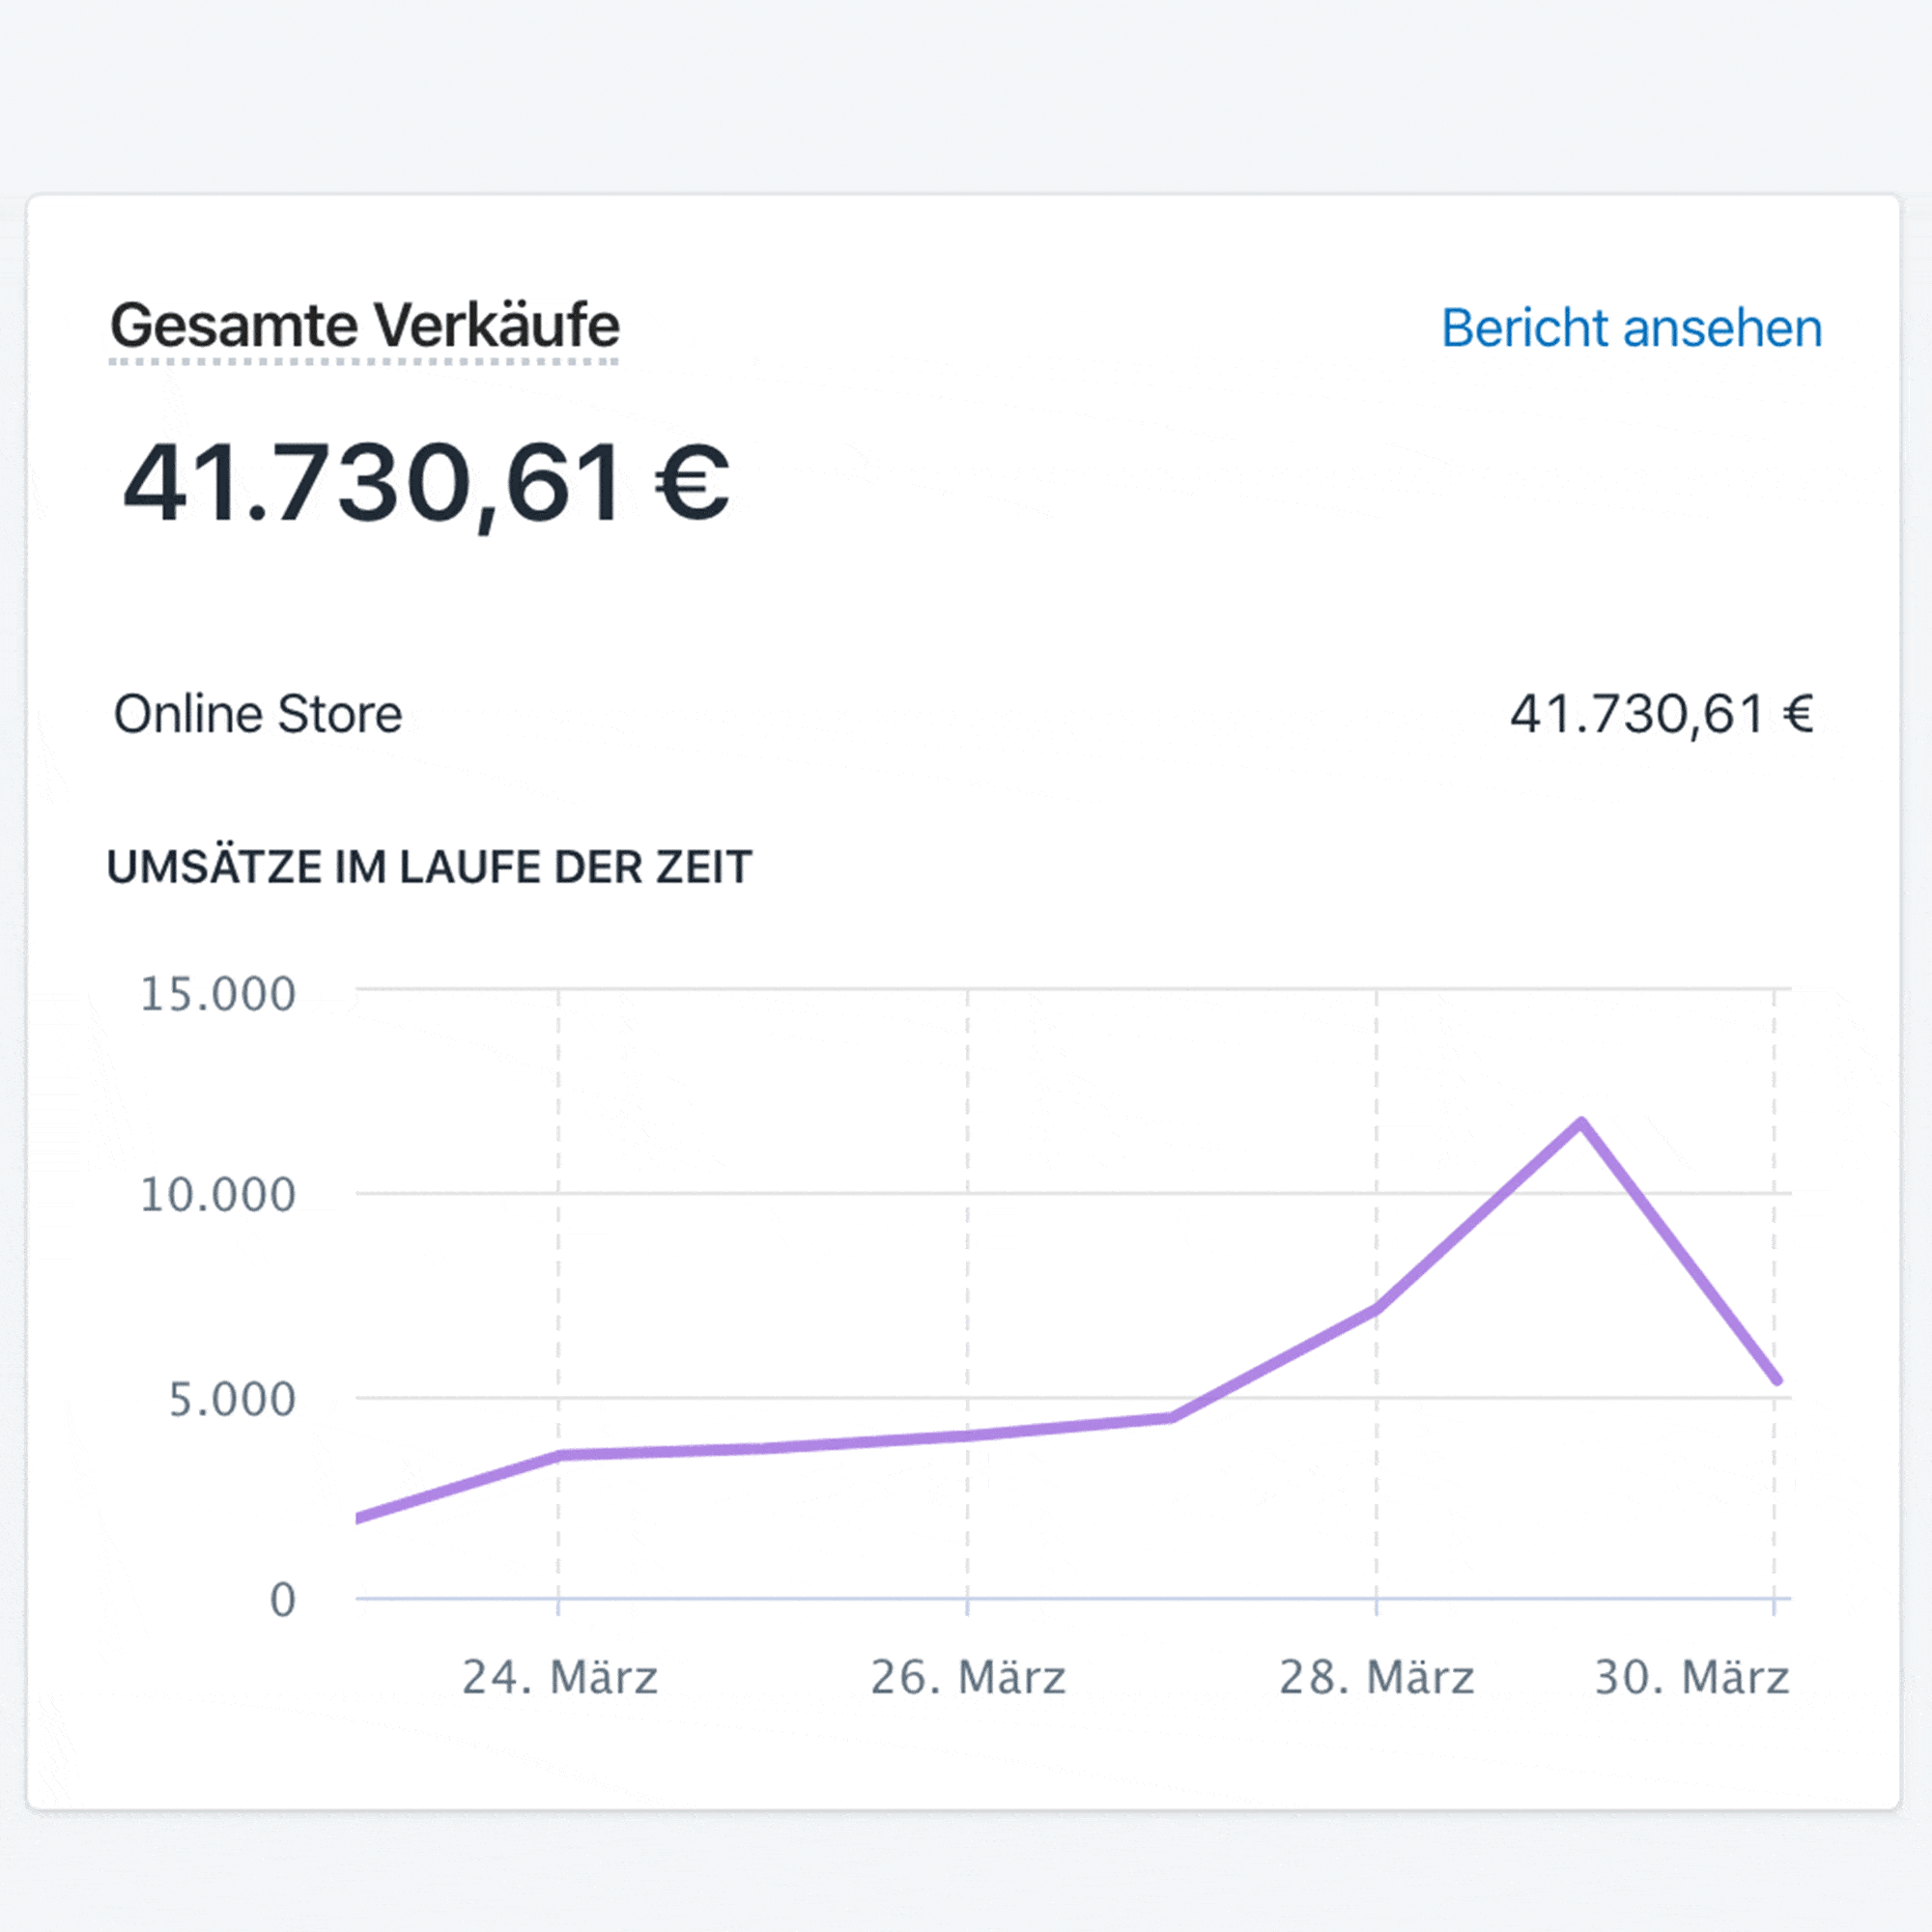
Task: Click the line's end point at 30. März
Action: click(1776, 1380)
